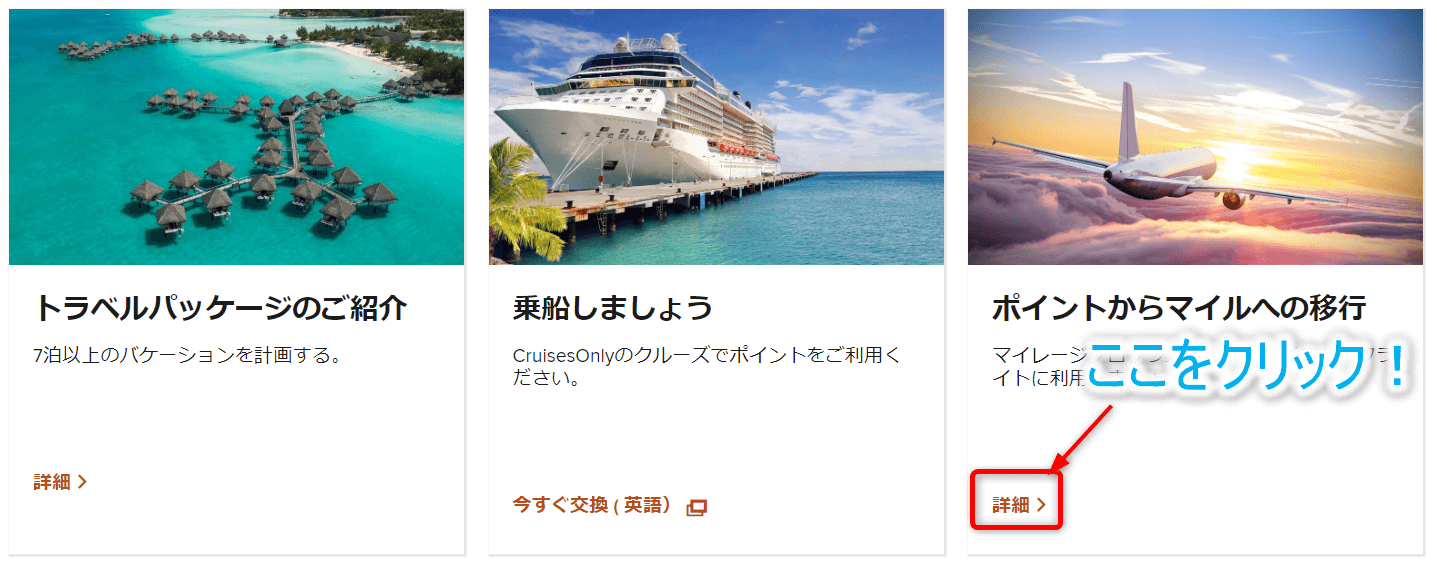Click the airplane tail fin in the sunset photo
This screenshot has width=1437, height=563.
click(x=1128, y=120)
